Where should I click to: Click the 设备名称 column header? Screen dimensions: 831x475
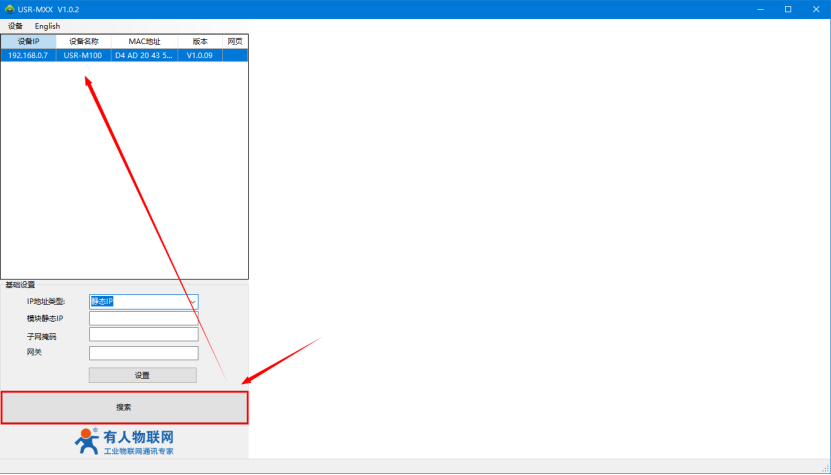tap(83, 41)
